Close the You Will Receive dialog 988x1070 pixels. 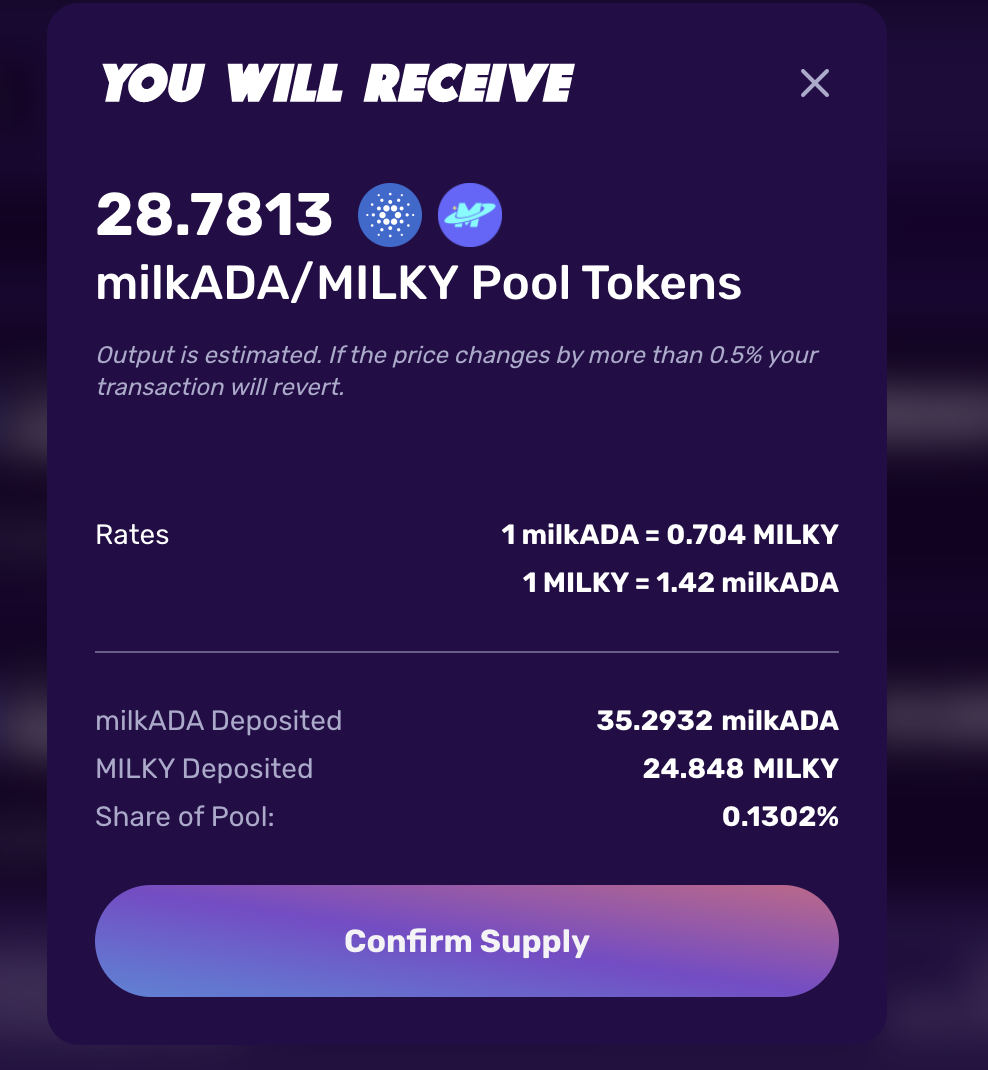pos(815,84)
